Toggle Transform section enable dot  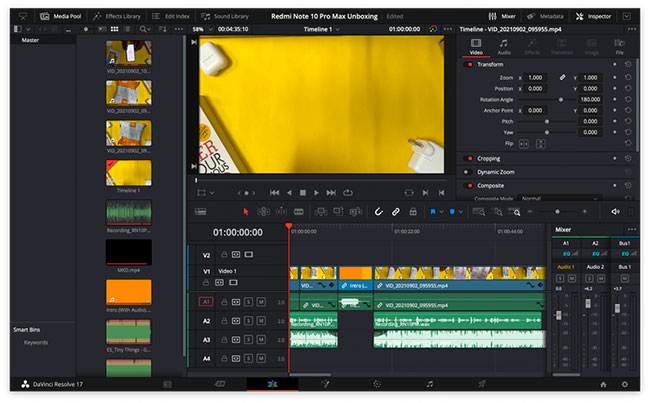pos(470,65)
